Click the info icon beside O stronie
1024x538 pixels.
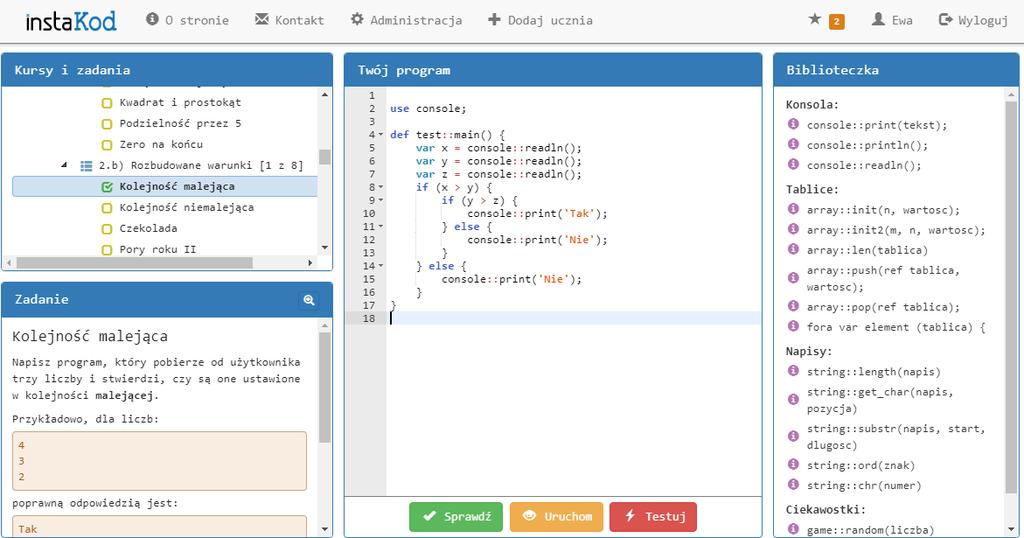click(152, 19)
